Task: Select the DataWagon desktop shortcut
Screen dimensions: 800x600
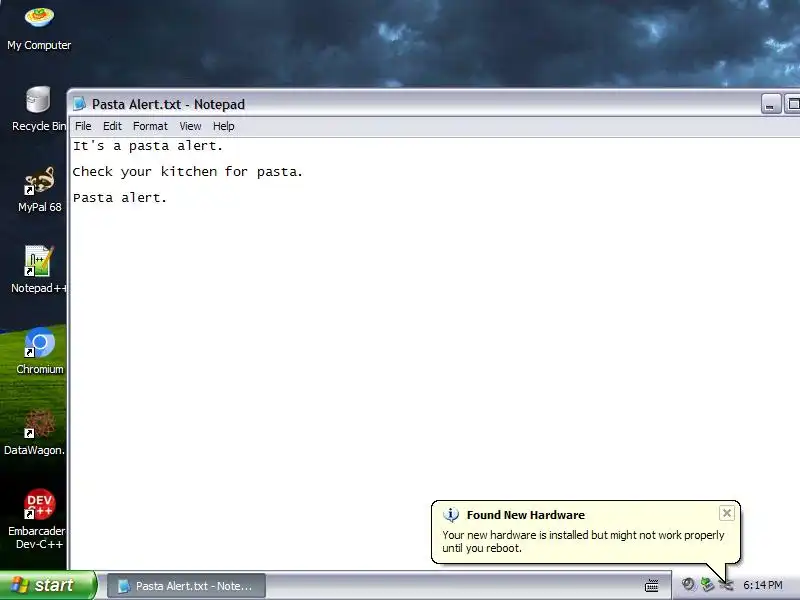Action: coord(35,432)
